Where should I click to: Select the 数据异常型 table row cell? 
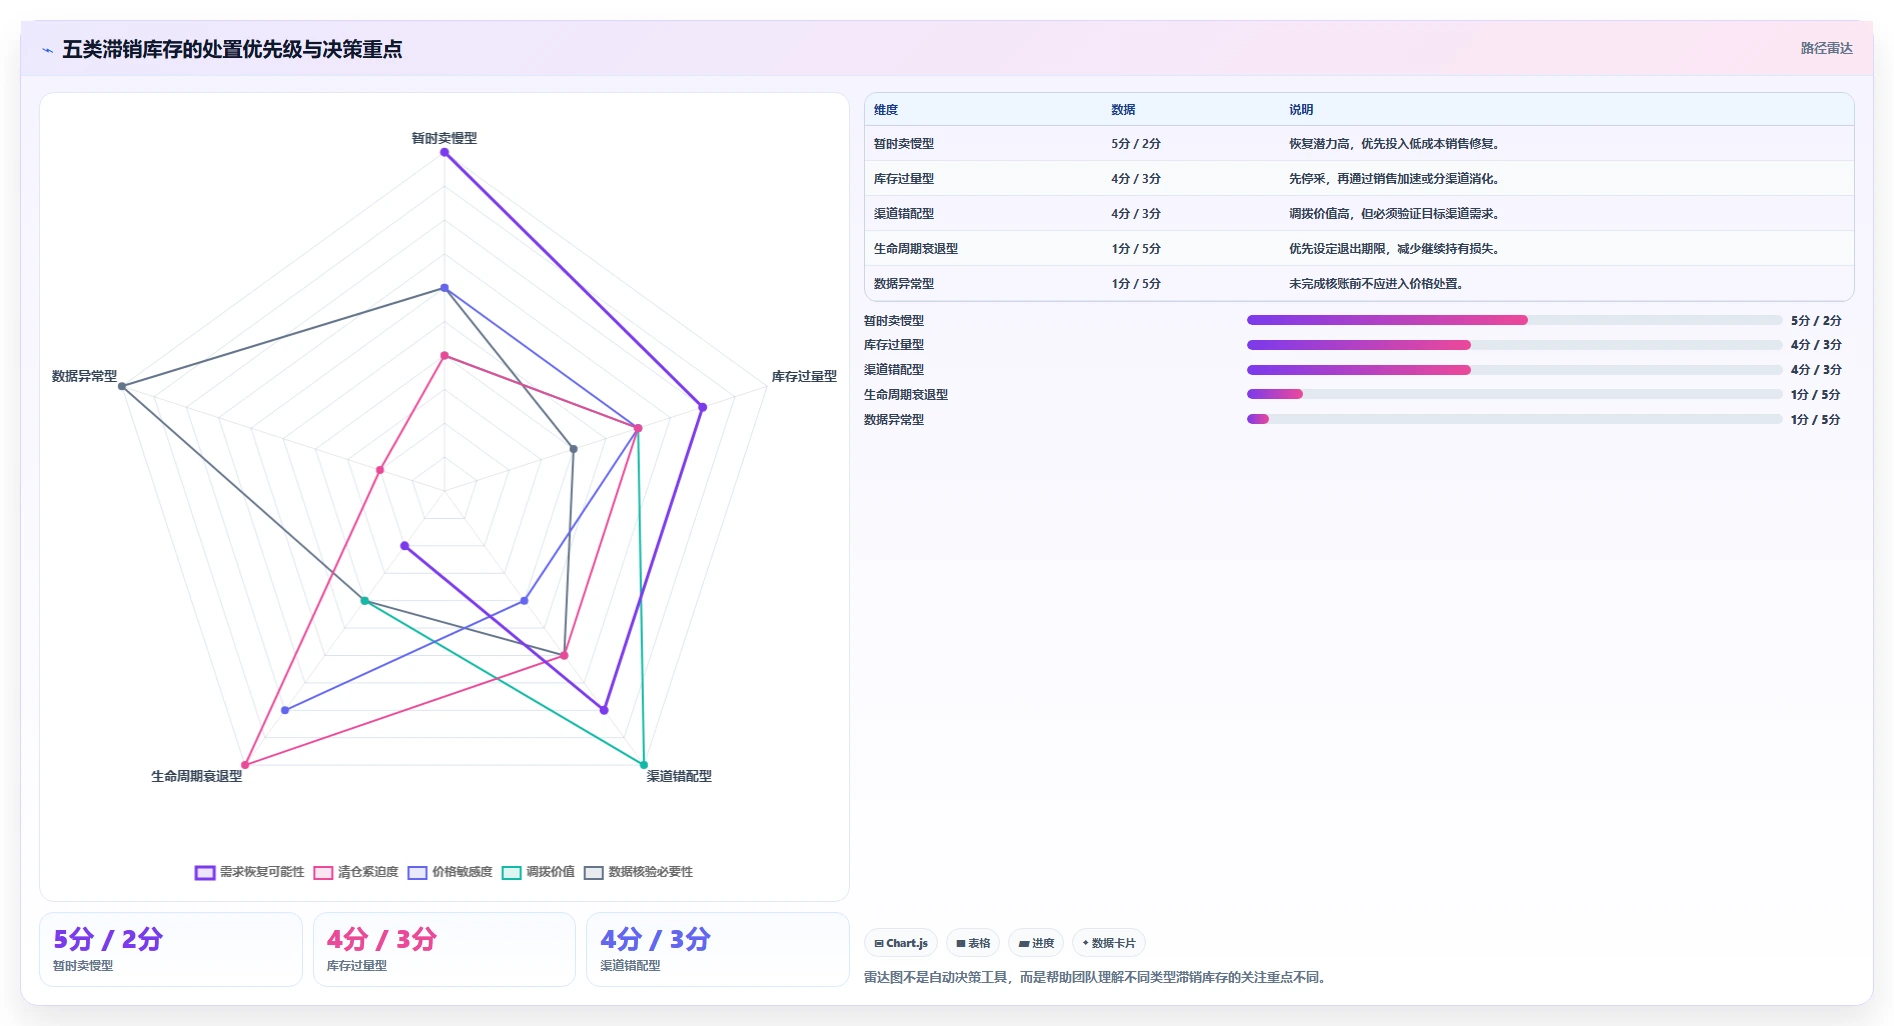[x=904, y=284]
